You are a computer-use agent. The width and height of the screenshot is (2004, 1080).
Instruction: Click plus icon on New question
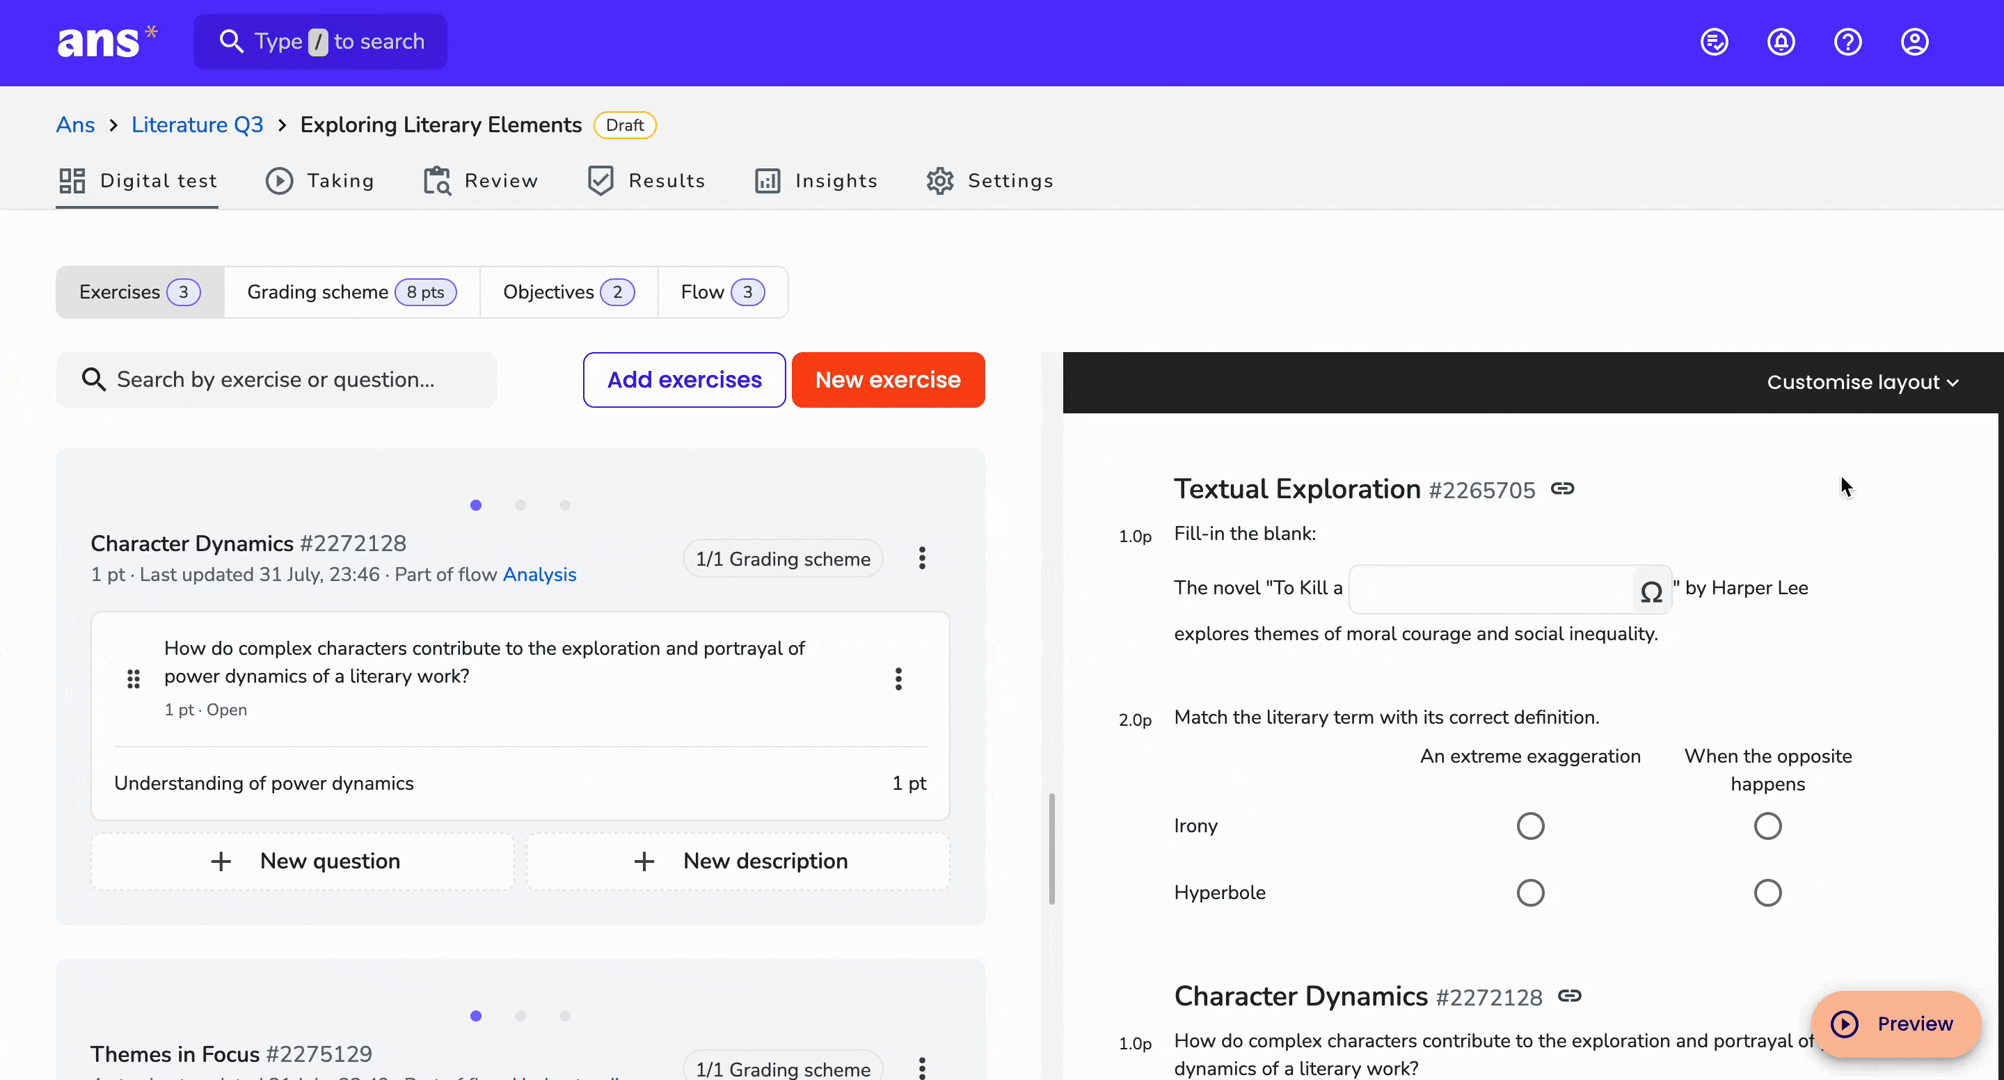pyautogui.click(x=221, y=861)
